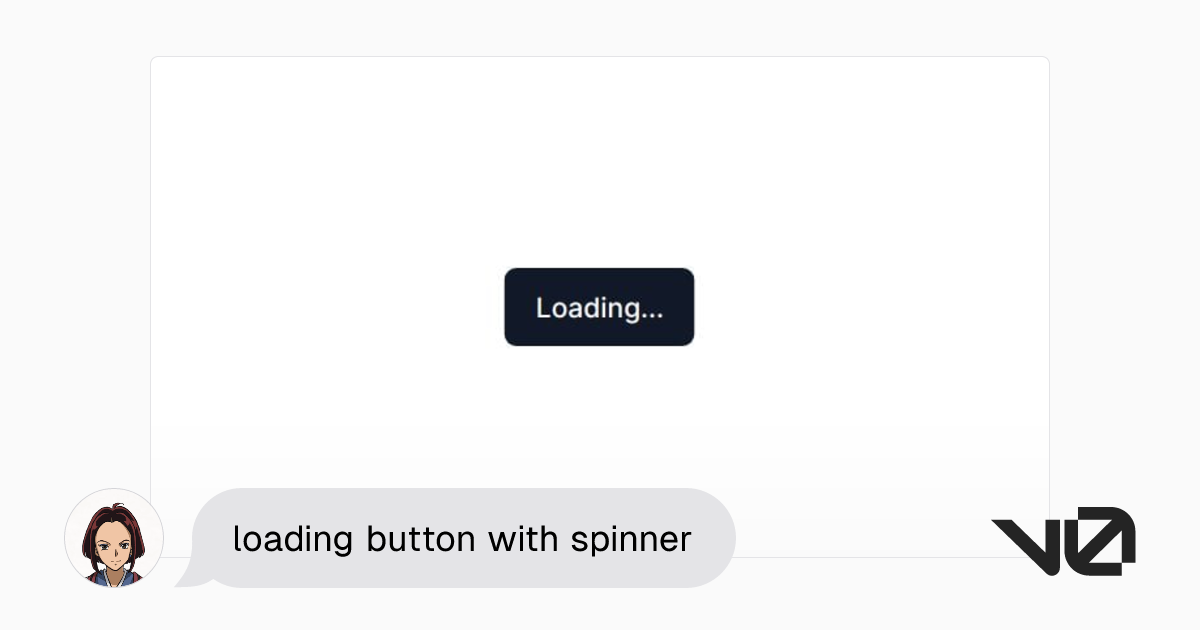Image resolution: width=1200 pixels, height=630 pixels.
Task: Select the text 'loading button with spinner'
Action: (x=462, y=539)
